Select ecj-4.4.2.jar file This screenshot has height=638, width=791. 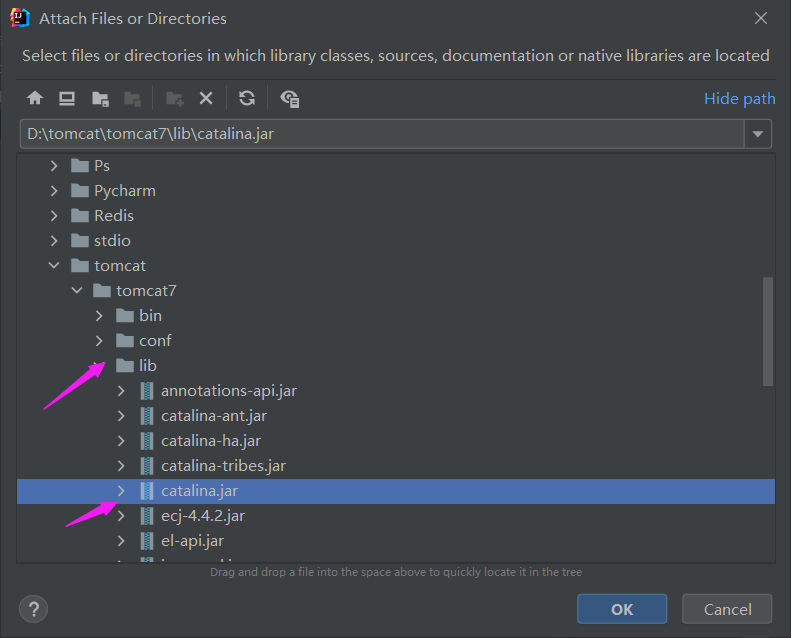point(203,516)
